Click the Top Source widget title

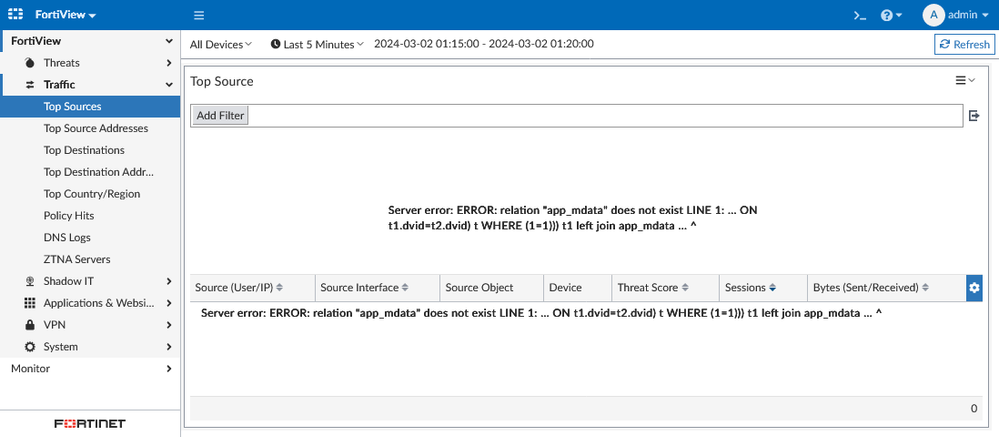point(222,82)
